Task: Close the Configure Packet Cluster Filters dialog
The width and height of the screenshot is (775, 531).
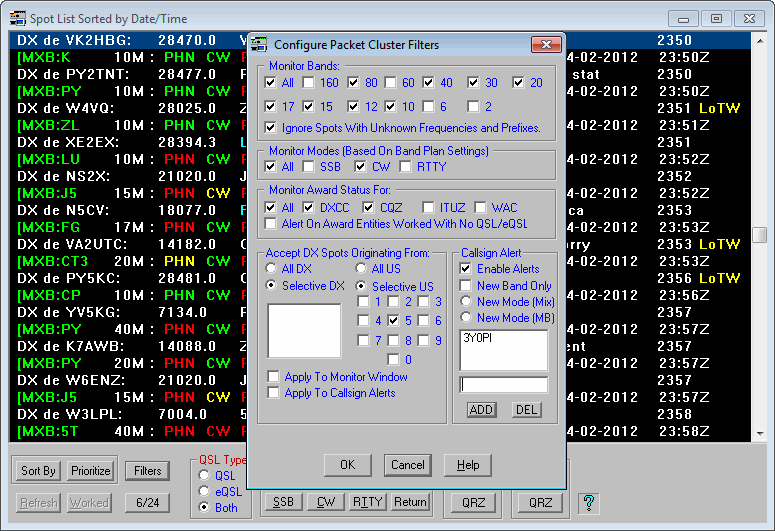Action: point(544,45)
